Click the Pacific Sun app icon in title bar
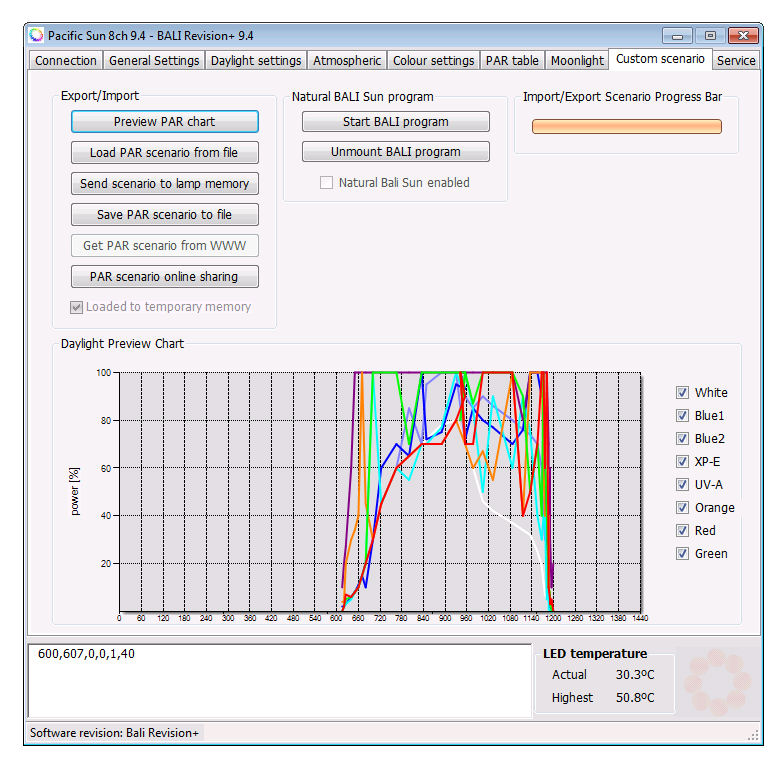784x769 pixels. click(x=37, y=35)
